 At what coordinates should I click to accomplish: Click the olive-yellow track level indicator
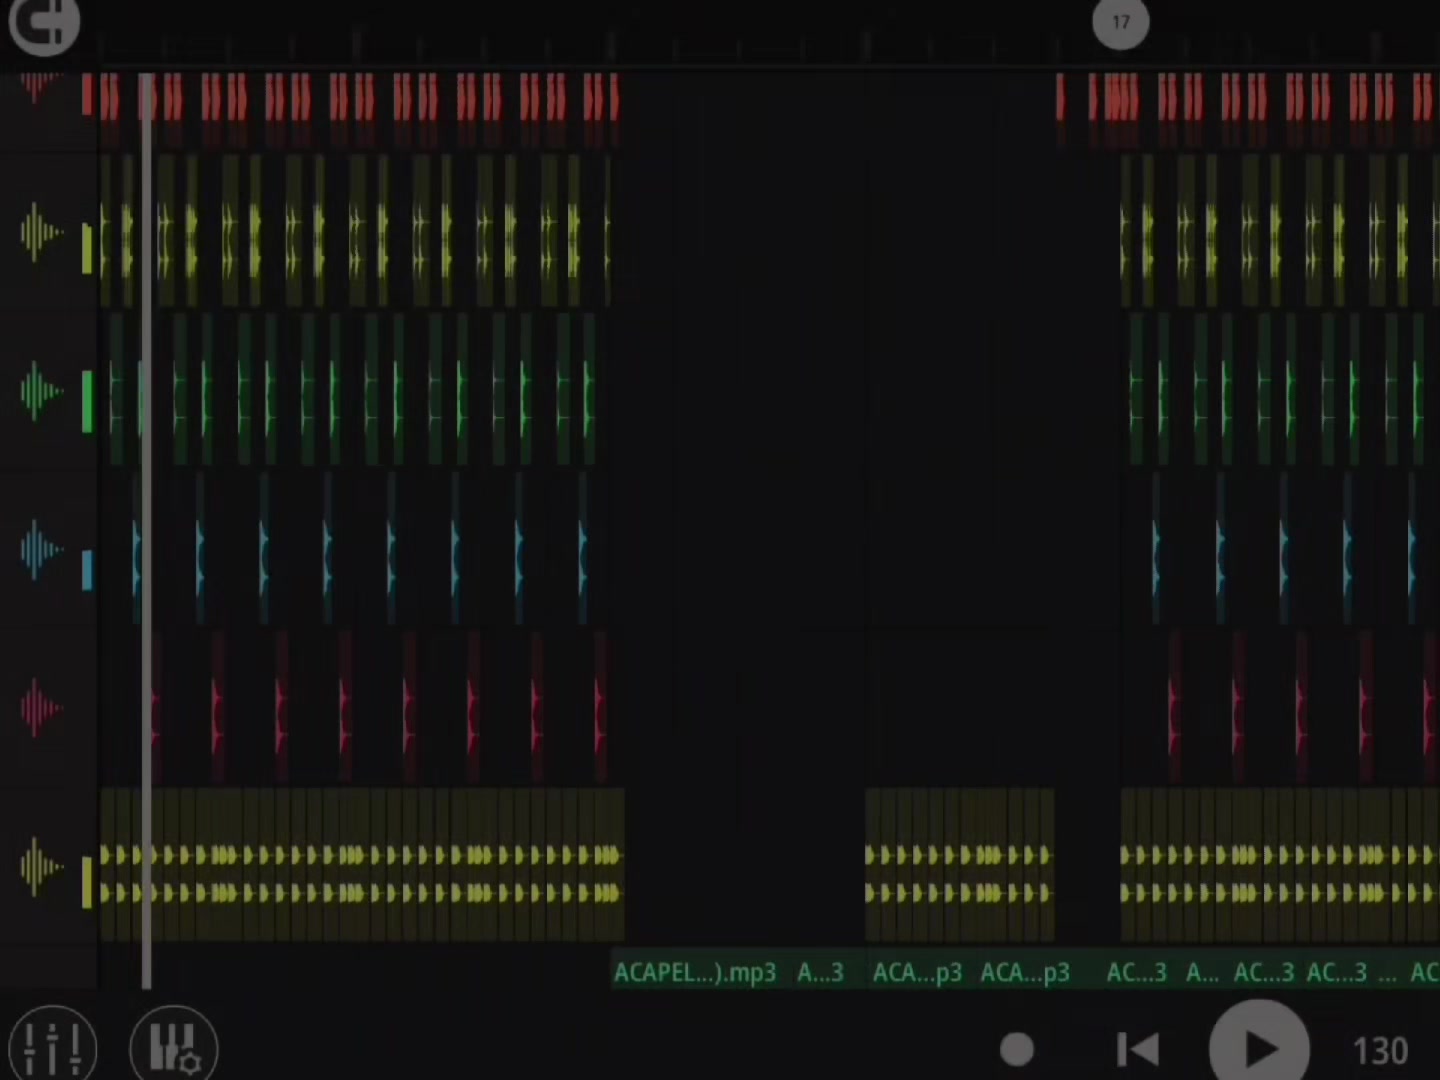pyautogui.click(x=88, y=248)
